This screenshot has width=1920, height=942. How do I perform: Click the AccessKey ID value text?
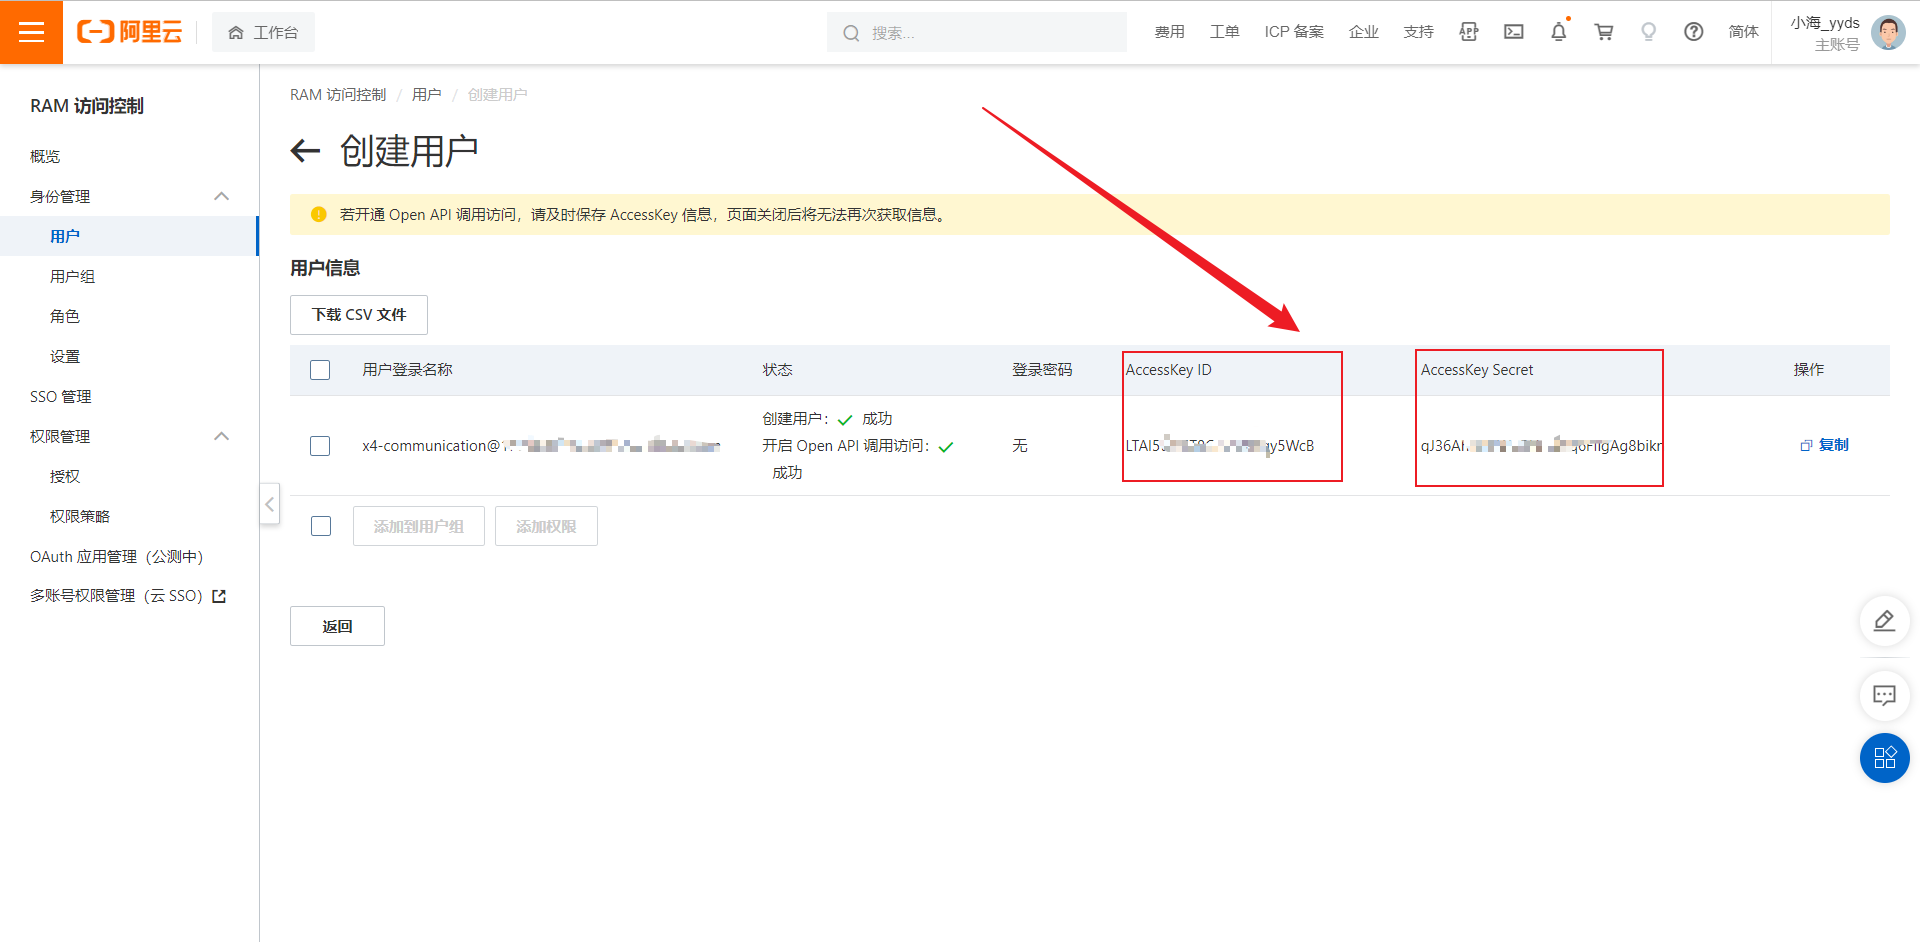pyautogui.click(x=1220, y=446)
